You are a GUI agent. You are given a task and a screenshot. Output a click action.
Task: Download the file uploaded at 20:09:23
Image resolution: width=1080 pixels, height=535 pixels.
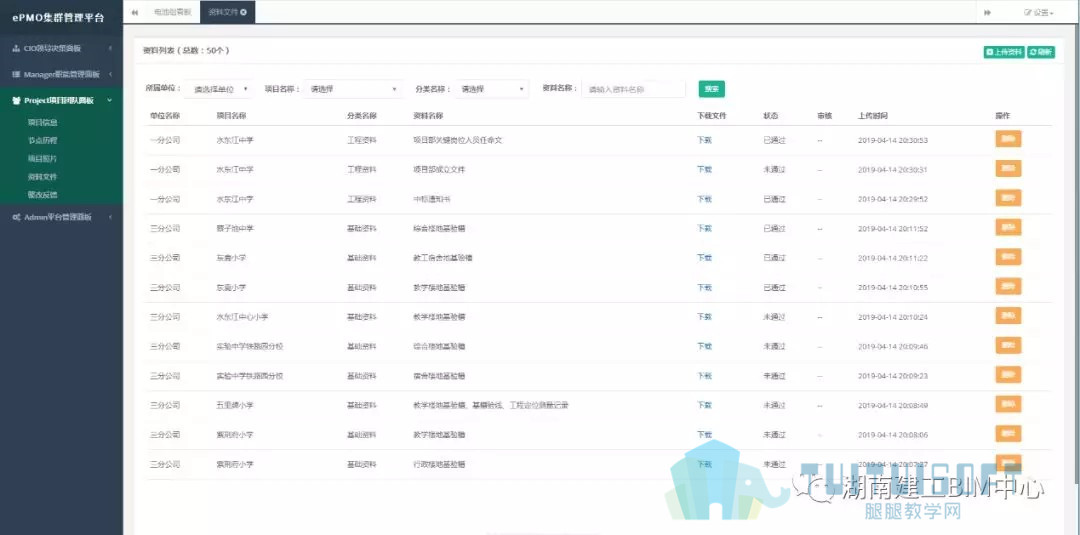tap(704, 376)
